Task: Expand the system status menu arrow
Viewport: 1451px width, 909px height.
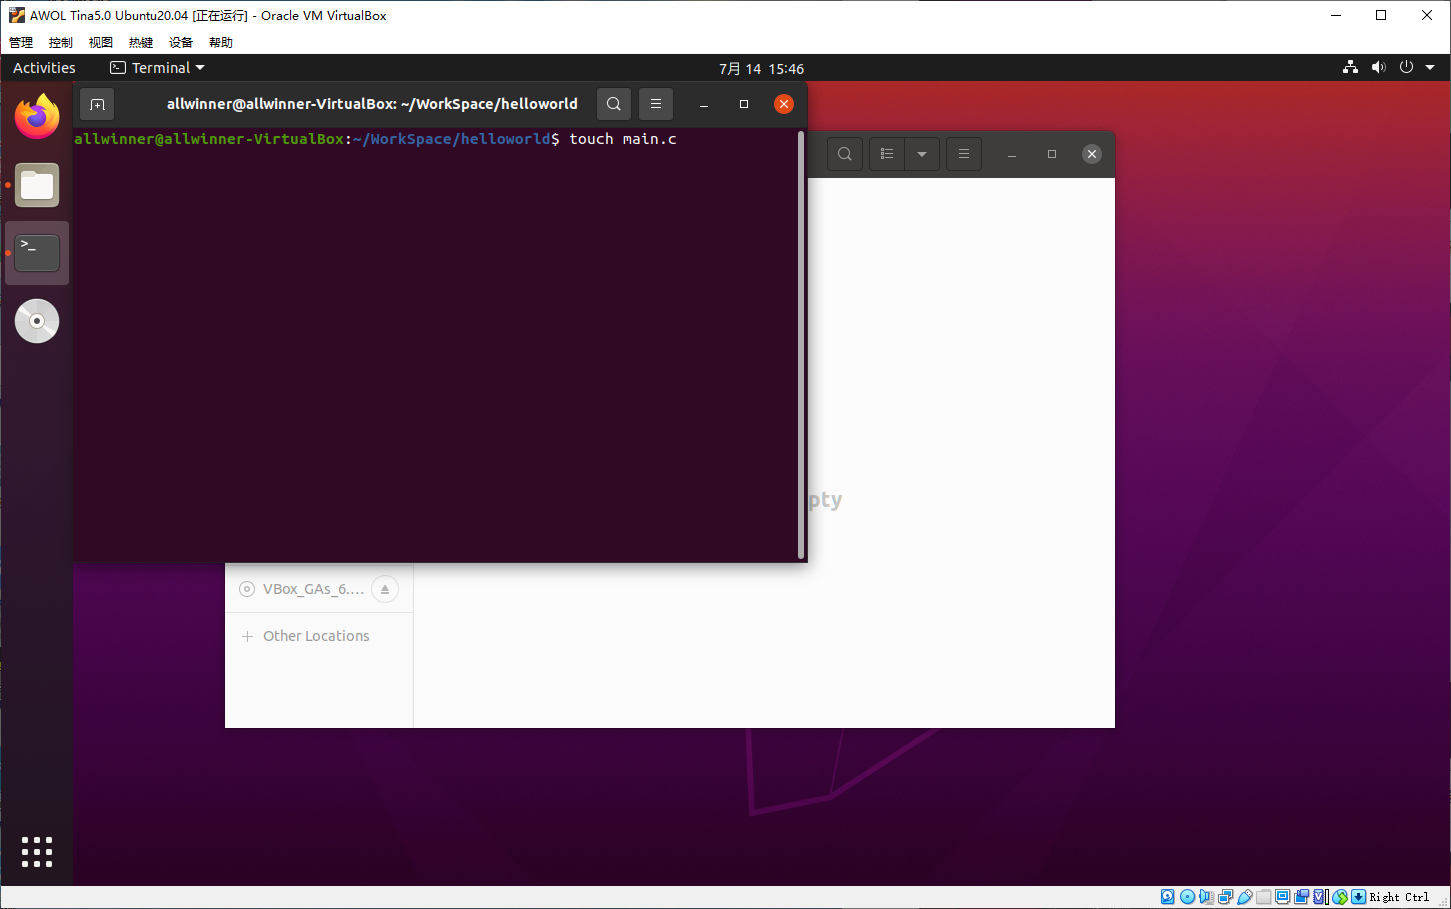Action: 1430,68
